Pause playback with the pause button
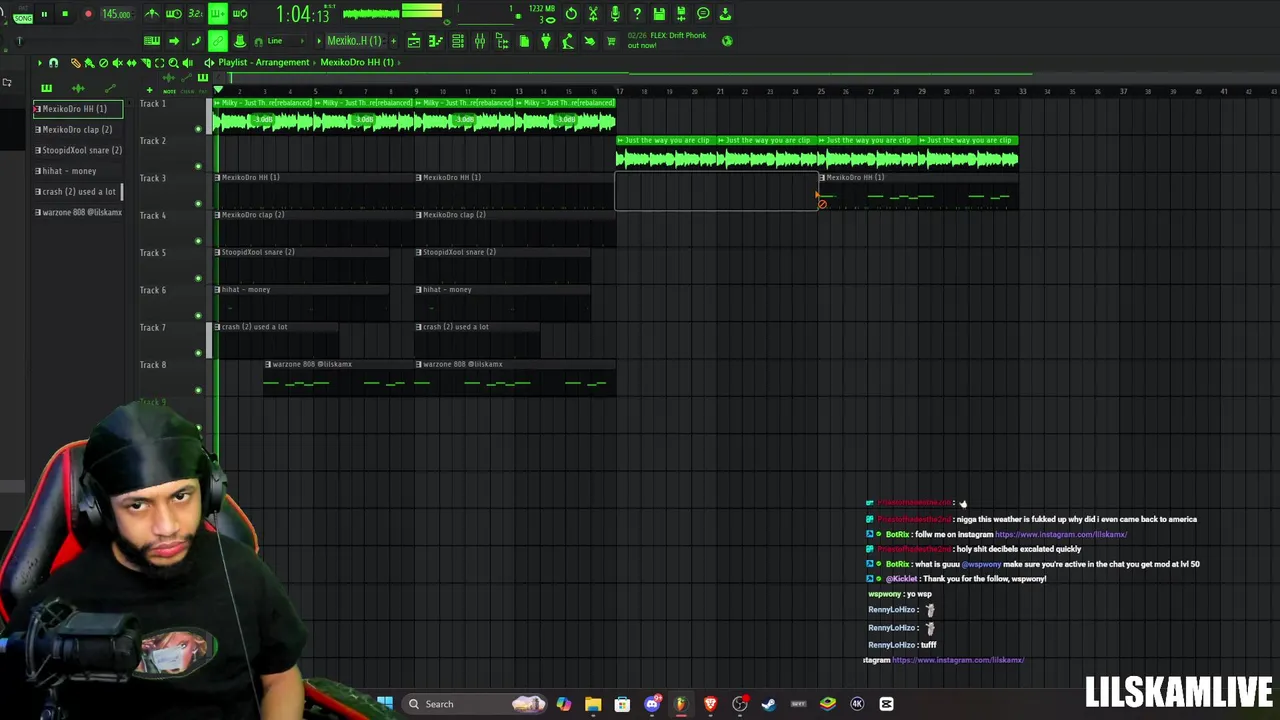Image resolution: width=1280 pixels, height=720 pixels. coord(44,14)
